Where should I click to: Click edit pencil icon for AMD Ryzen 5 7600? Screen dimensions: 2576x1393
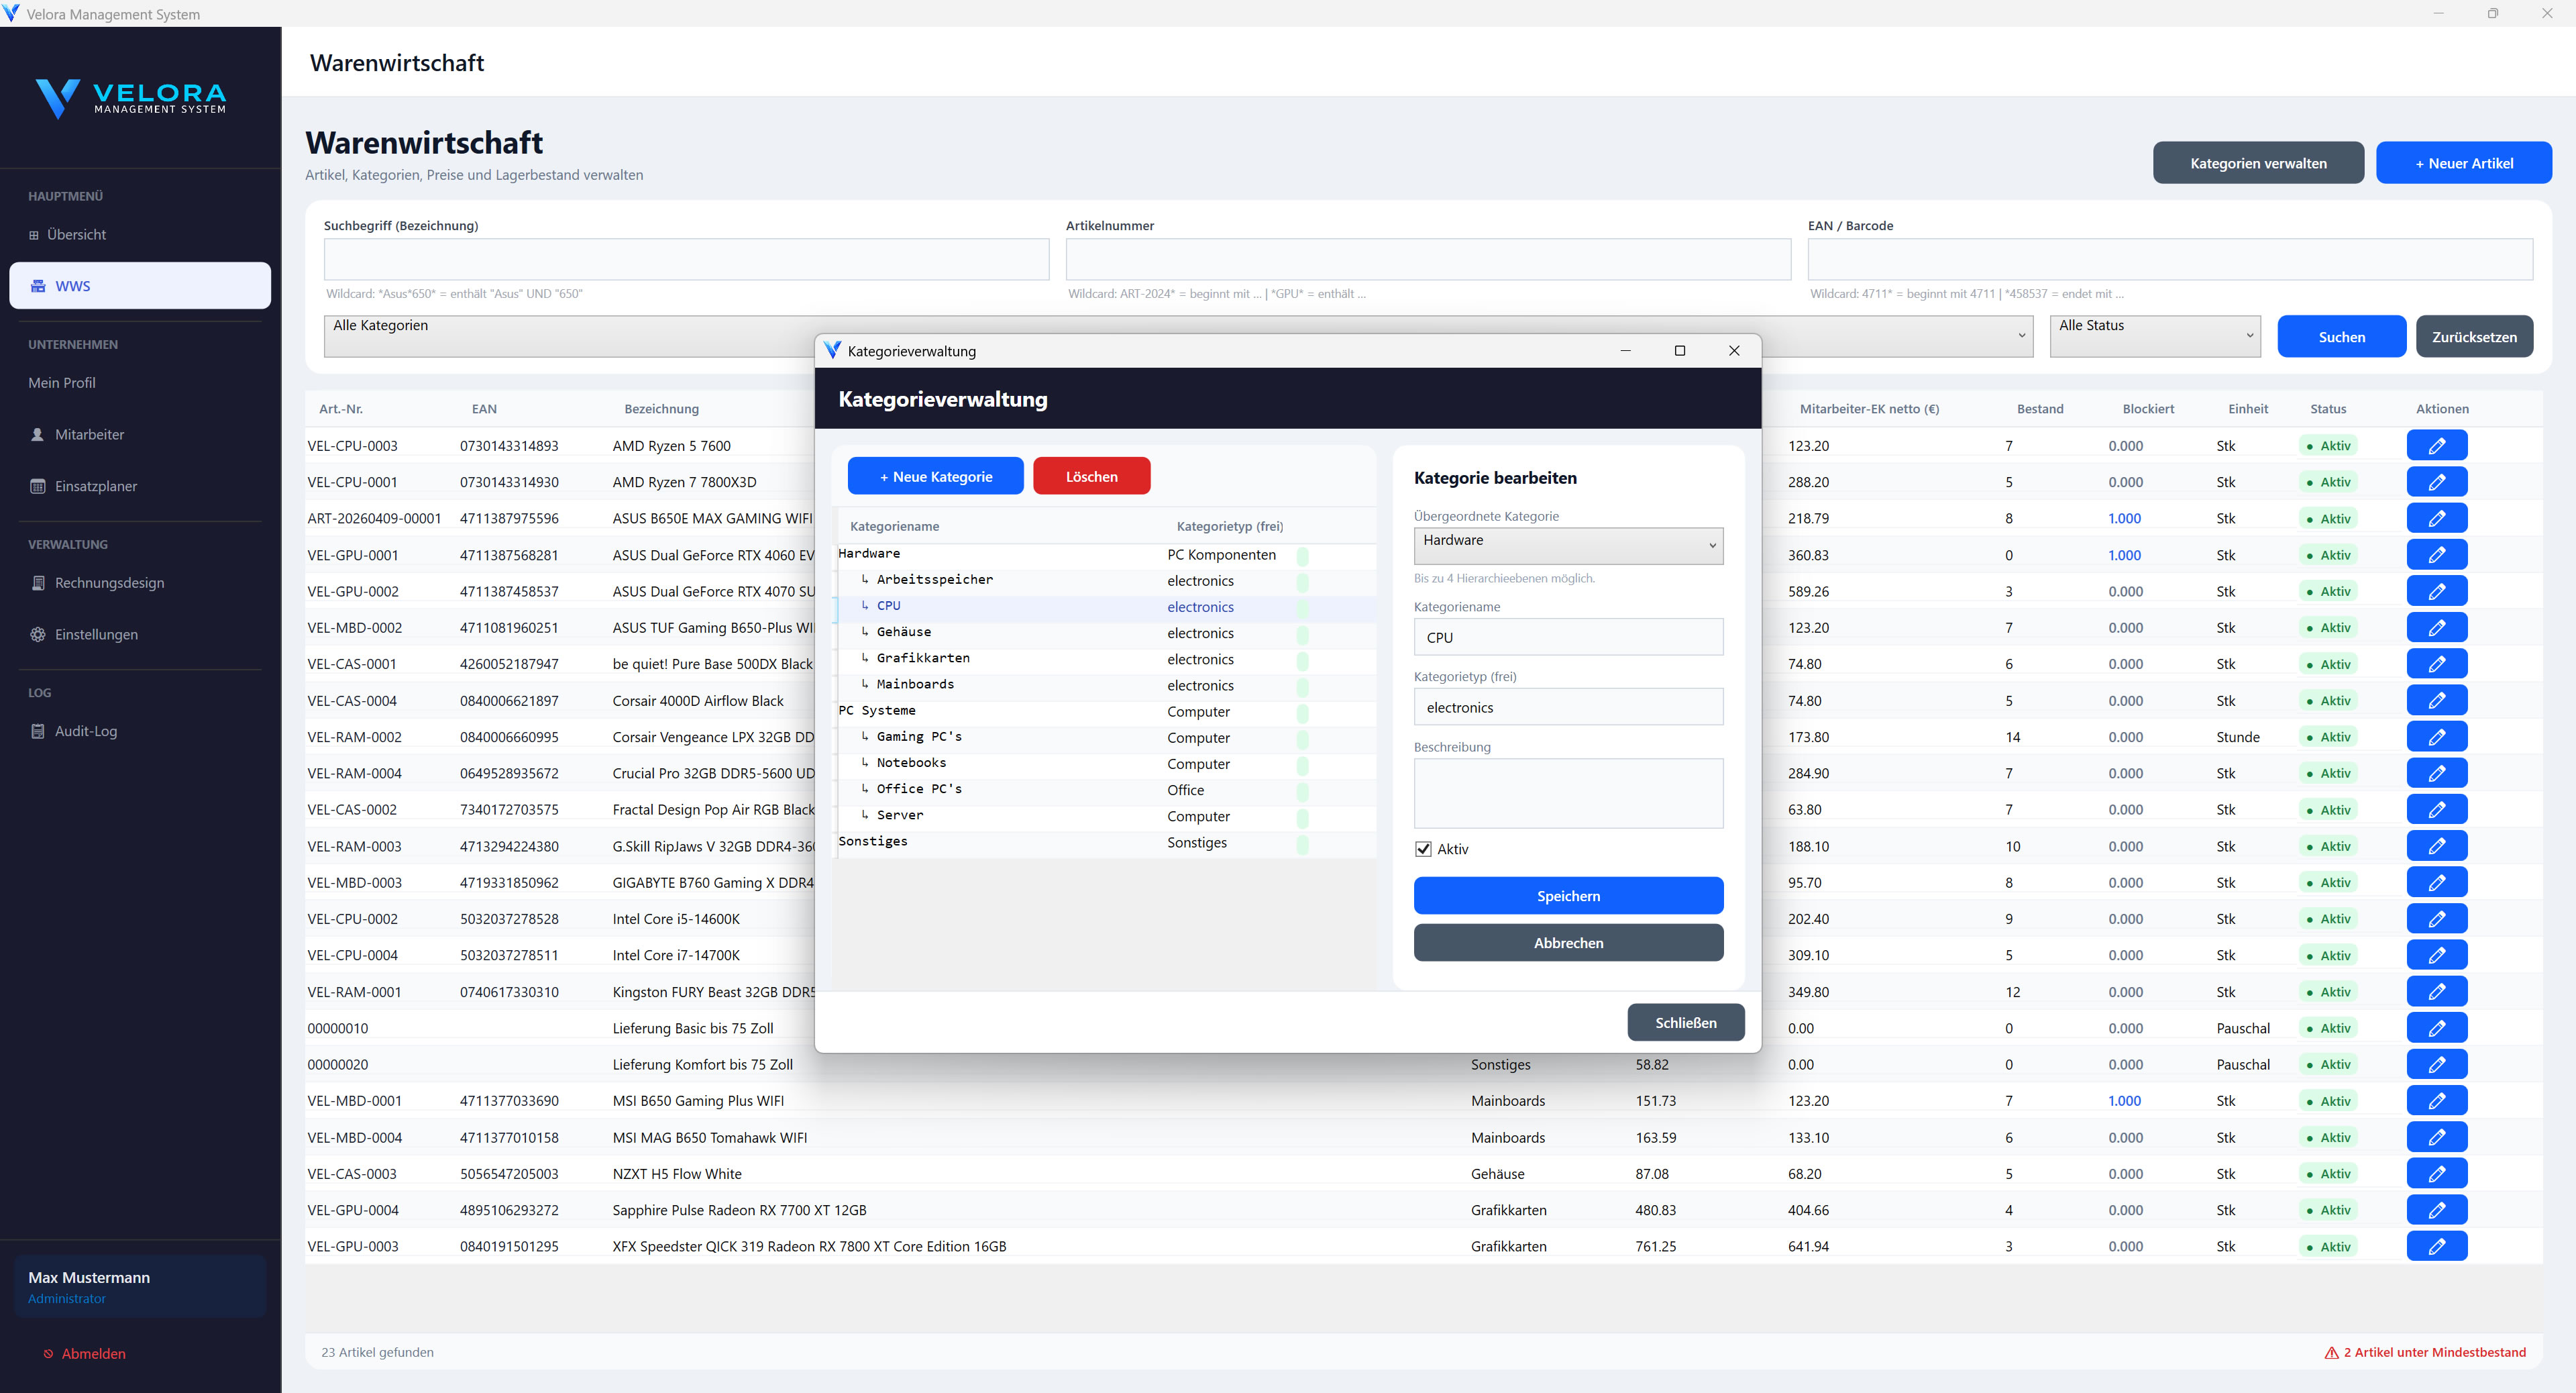(2436, 446)
